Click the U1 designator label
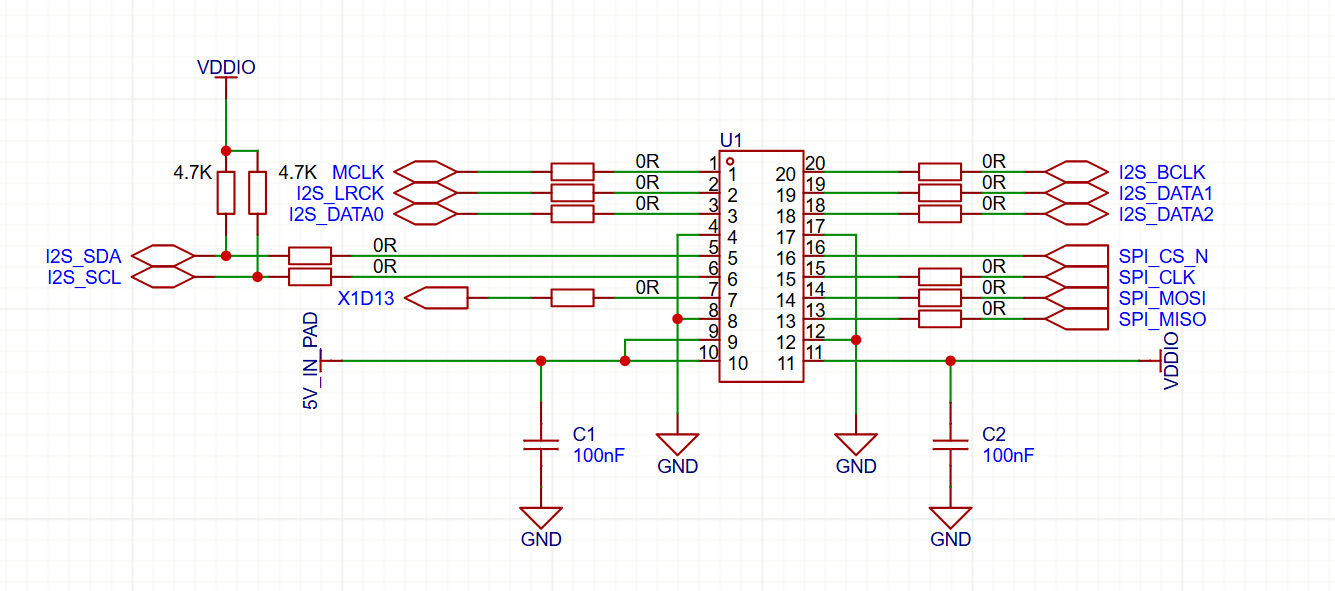The width and height of the screenshot is (1335, 591). pos(732,139)
